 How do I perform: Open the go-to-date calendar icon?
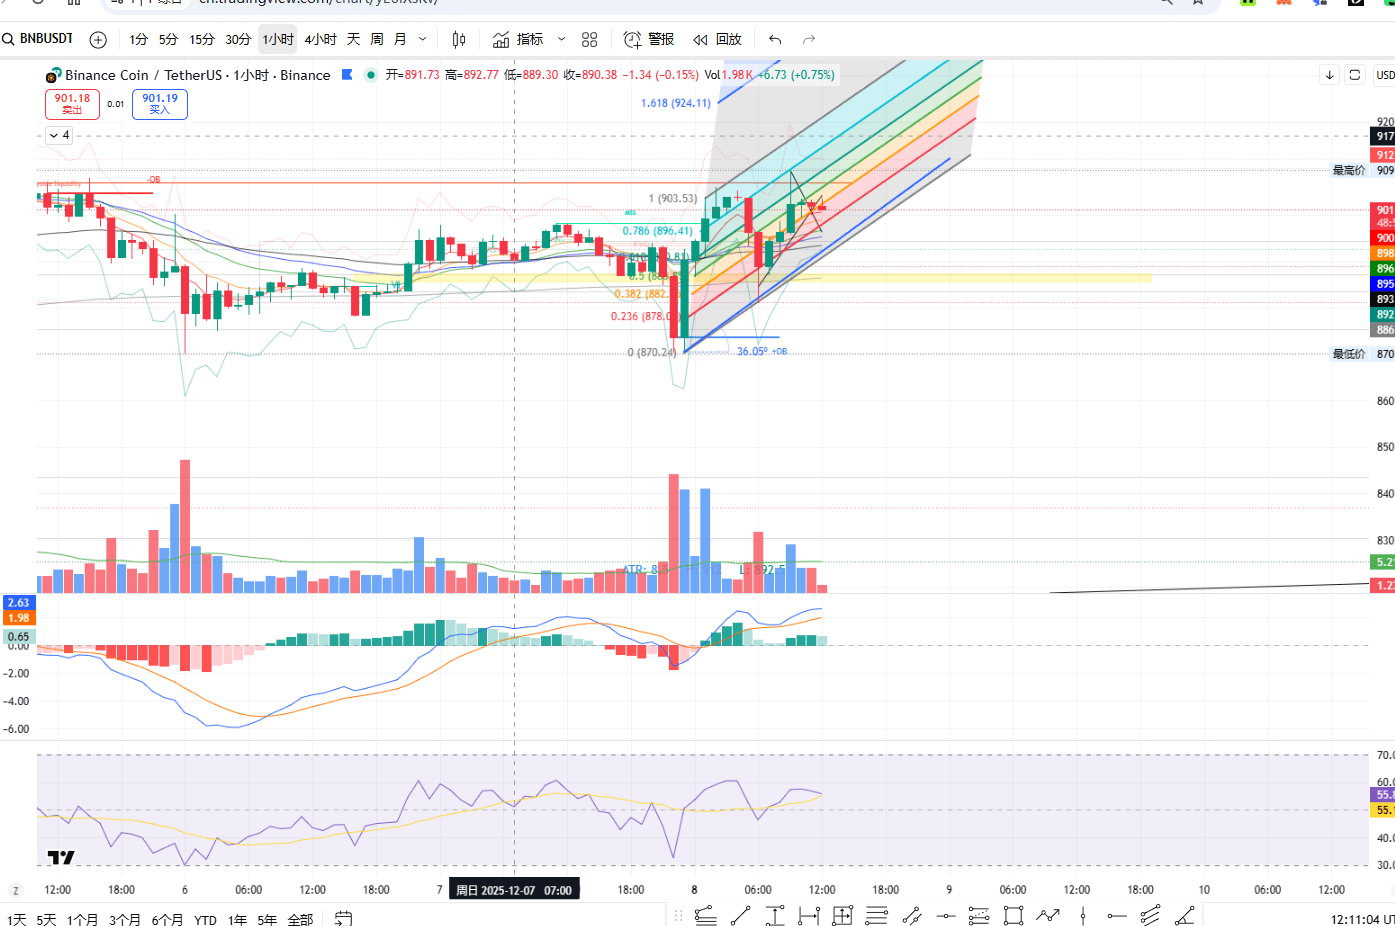coord(343,918)
